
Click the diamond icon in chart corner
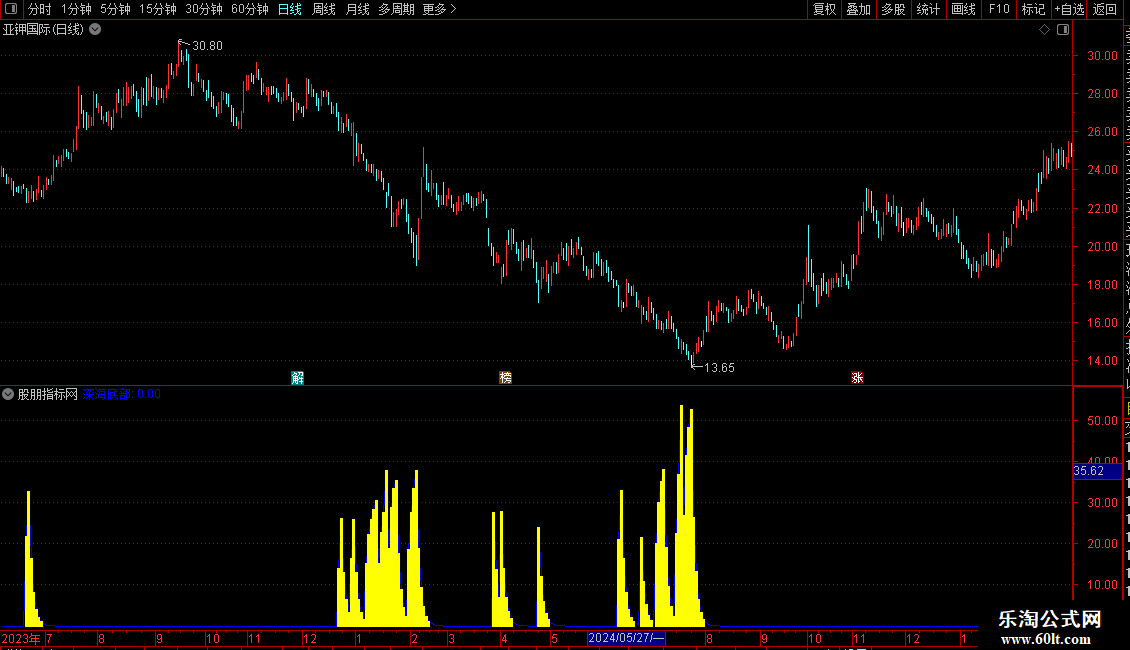(1044, 30)
